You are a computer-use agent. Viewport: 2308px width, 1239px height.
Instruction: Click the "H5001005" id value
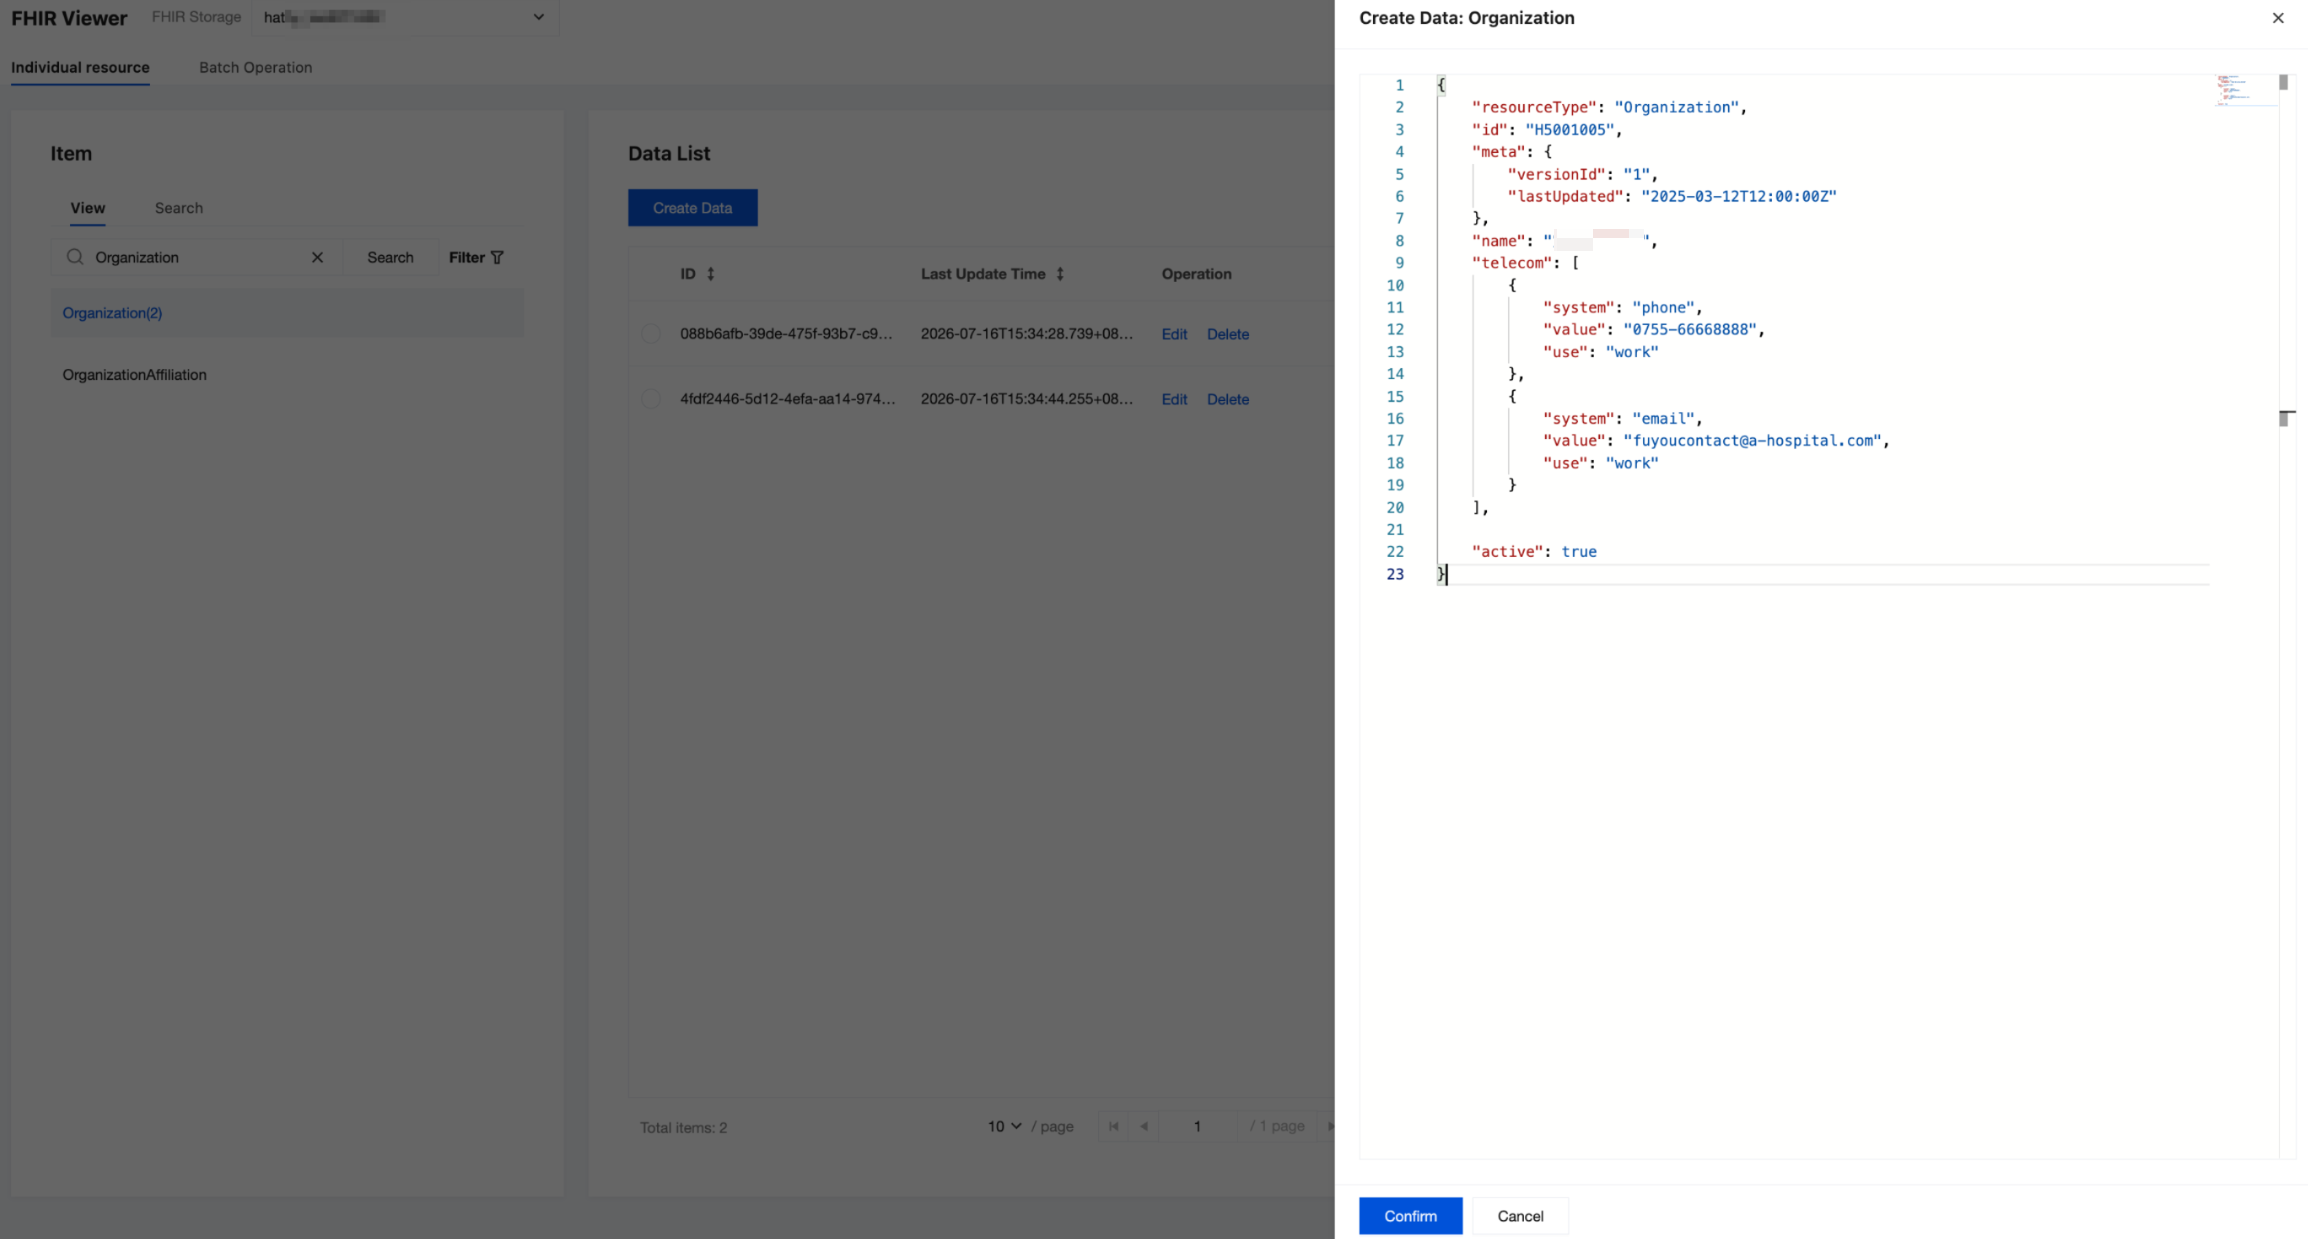pyautogui.click(x=1570, y=130)
